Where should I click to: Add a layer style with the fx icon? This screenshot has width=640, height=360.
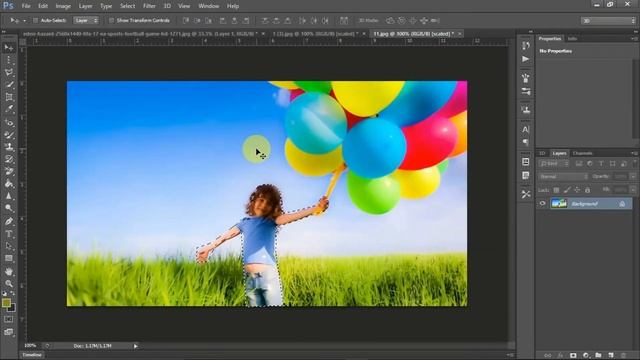(x=560, y=356)
